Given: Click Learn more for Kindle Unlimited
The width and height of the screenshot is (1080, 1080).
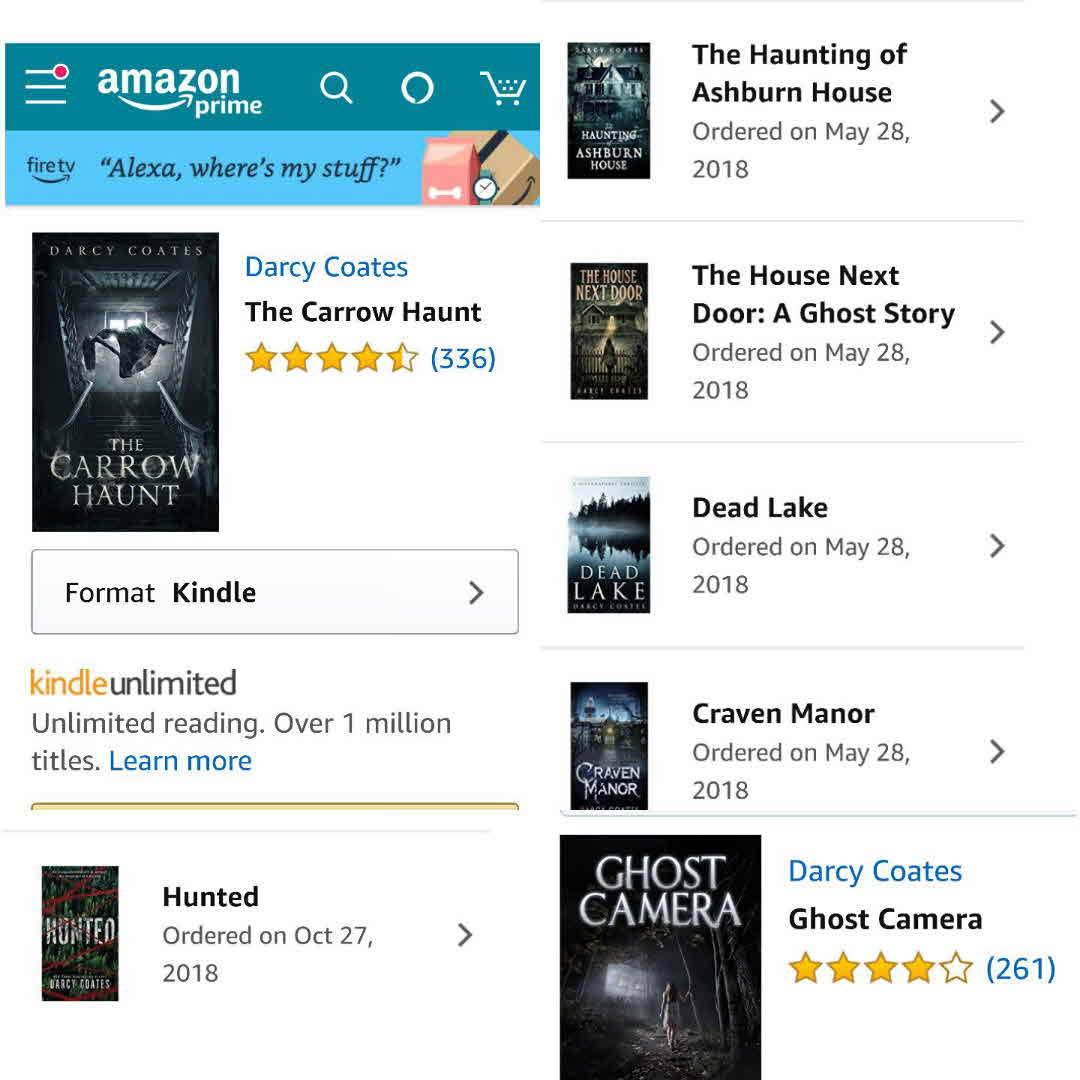Looking at the screenshot, I should pyautogui.click(x=180, y=761).
